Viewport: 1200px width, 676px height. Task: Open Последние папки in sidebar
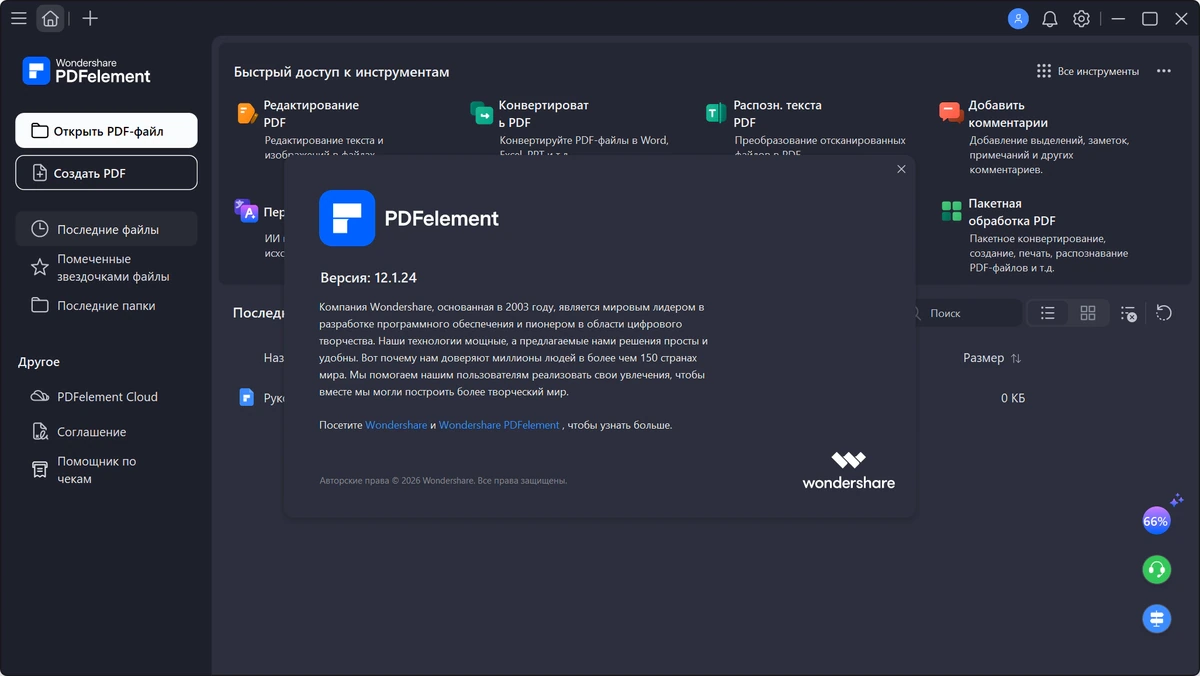[x=106, y=305]
